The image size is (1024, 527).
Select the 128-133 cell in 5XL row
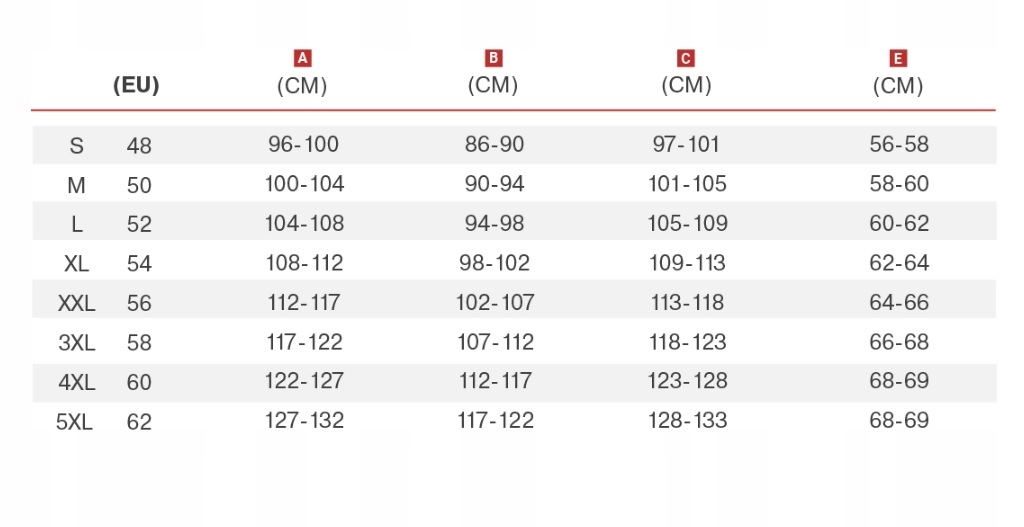pyautogui.click(x=687, y=420)
